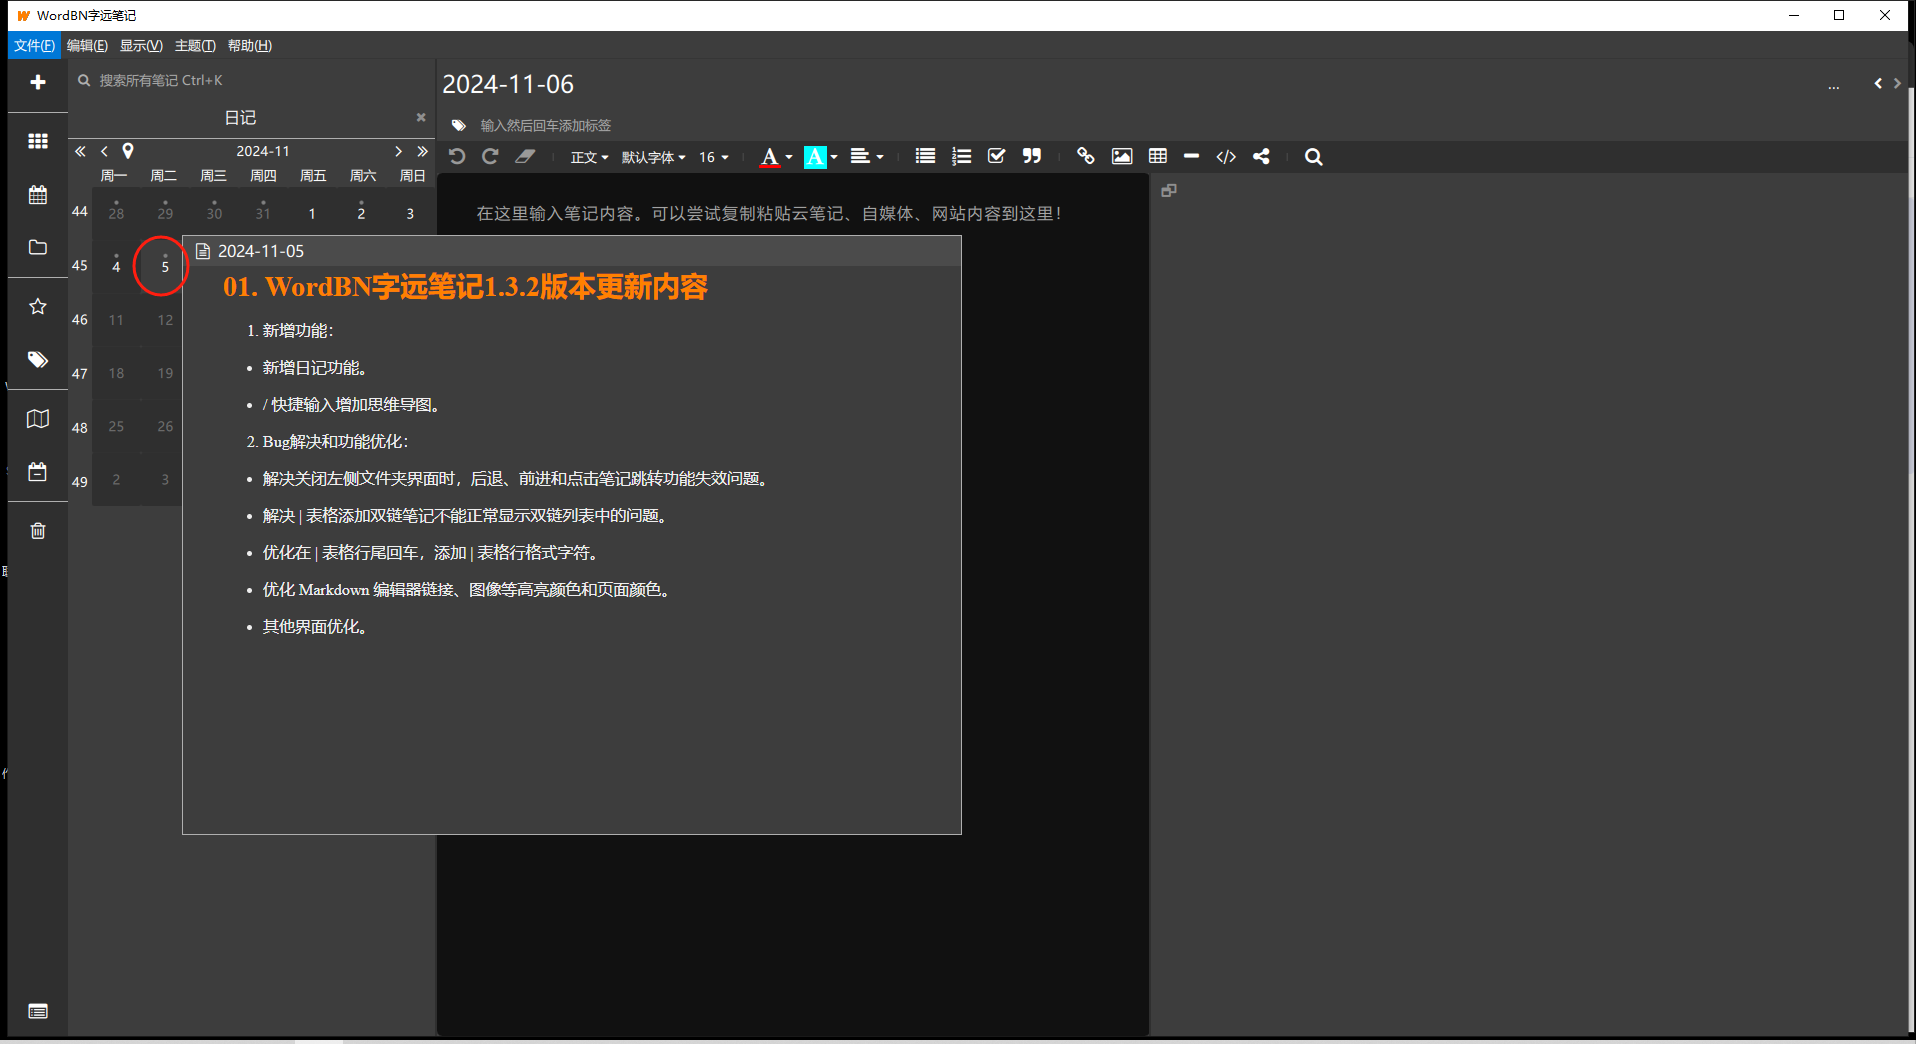Click the eraser clear-format icon

525,156
